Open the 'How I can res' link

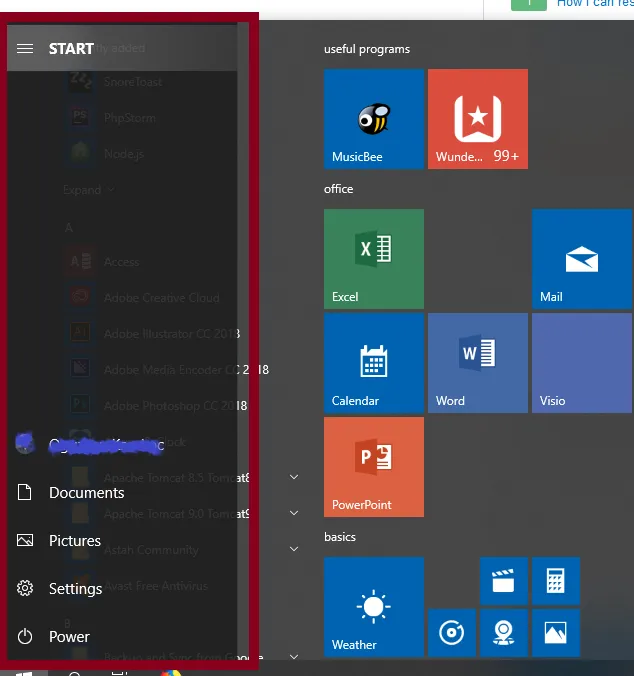[x=595, y=3]
